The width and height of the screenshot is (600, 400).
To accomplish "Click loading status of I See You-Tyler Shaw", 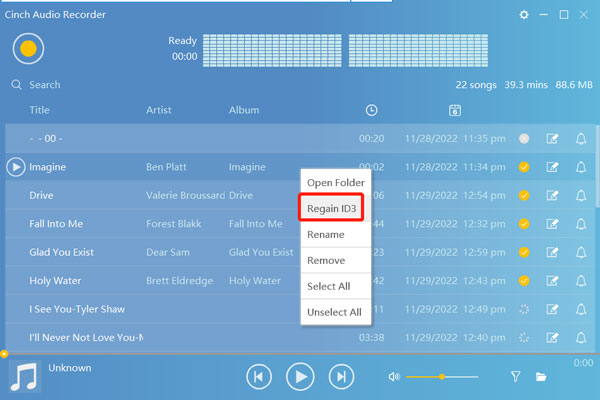I will (524, 309).
